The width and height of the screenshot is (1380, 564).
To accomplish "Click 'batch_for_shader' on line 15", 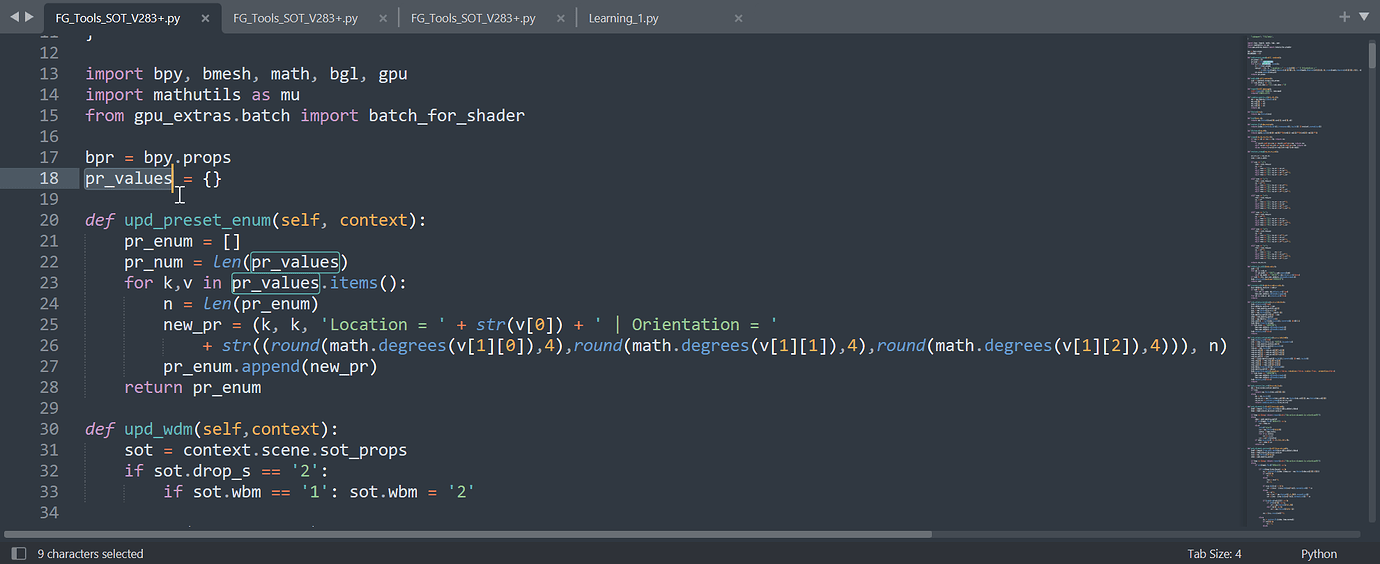I will point(447,116).
